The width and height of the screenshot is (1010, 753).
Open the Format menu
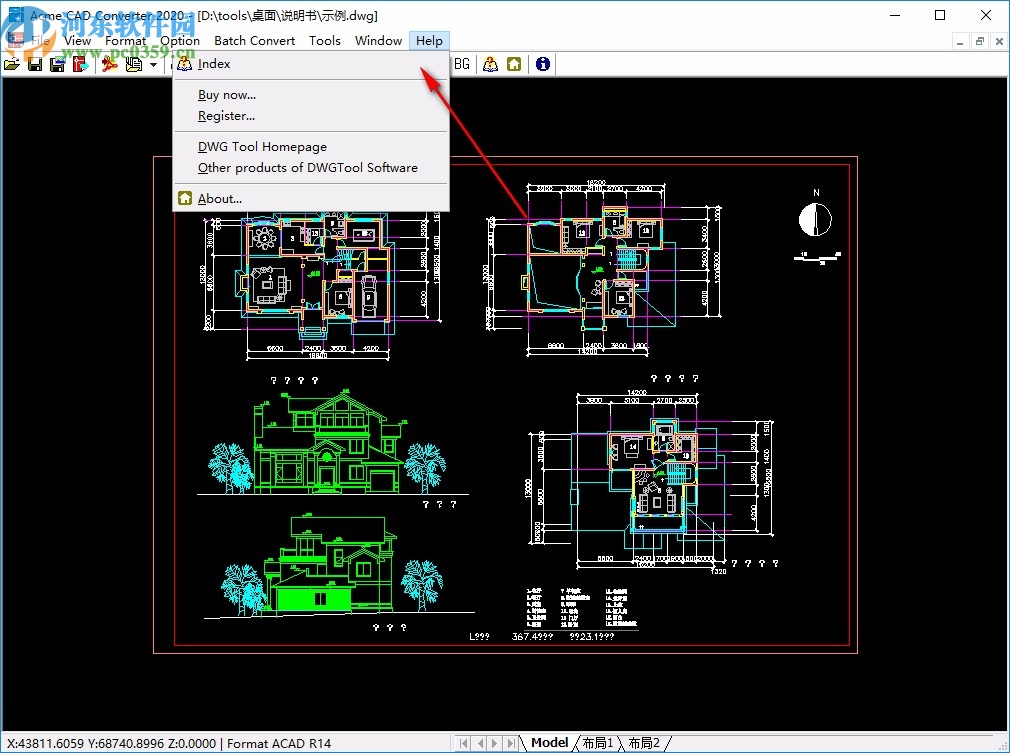(126, 41)
